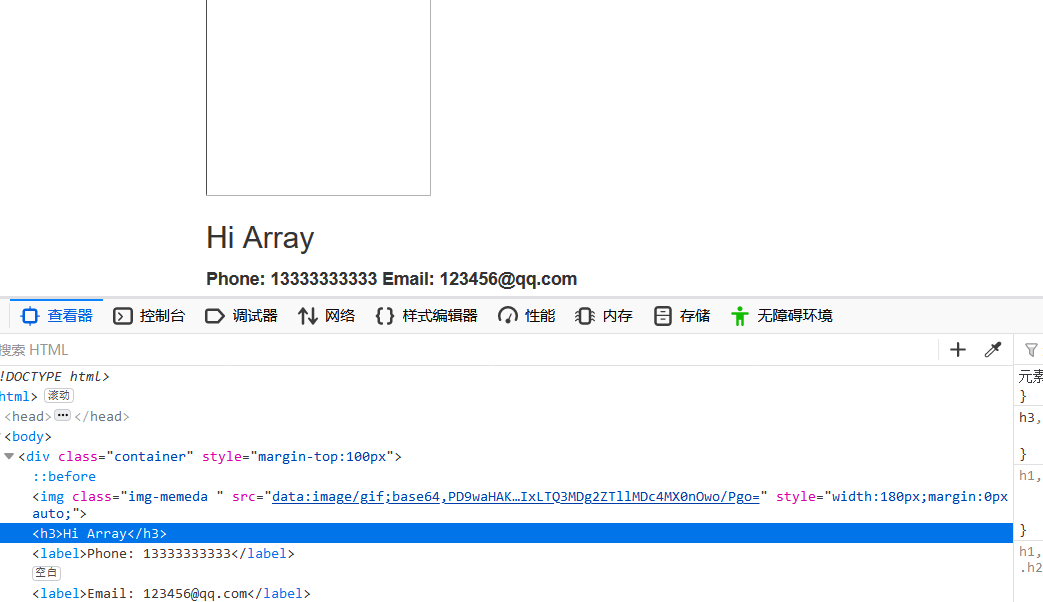Image resolution: width=1043 pixels, height=602 pixels.
Task: Switch to the 网络 Network tab
Action: (327, 315)
